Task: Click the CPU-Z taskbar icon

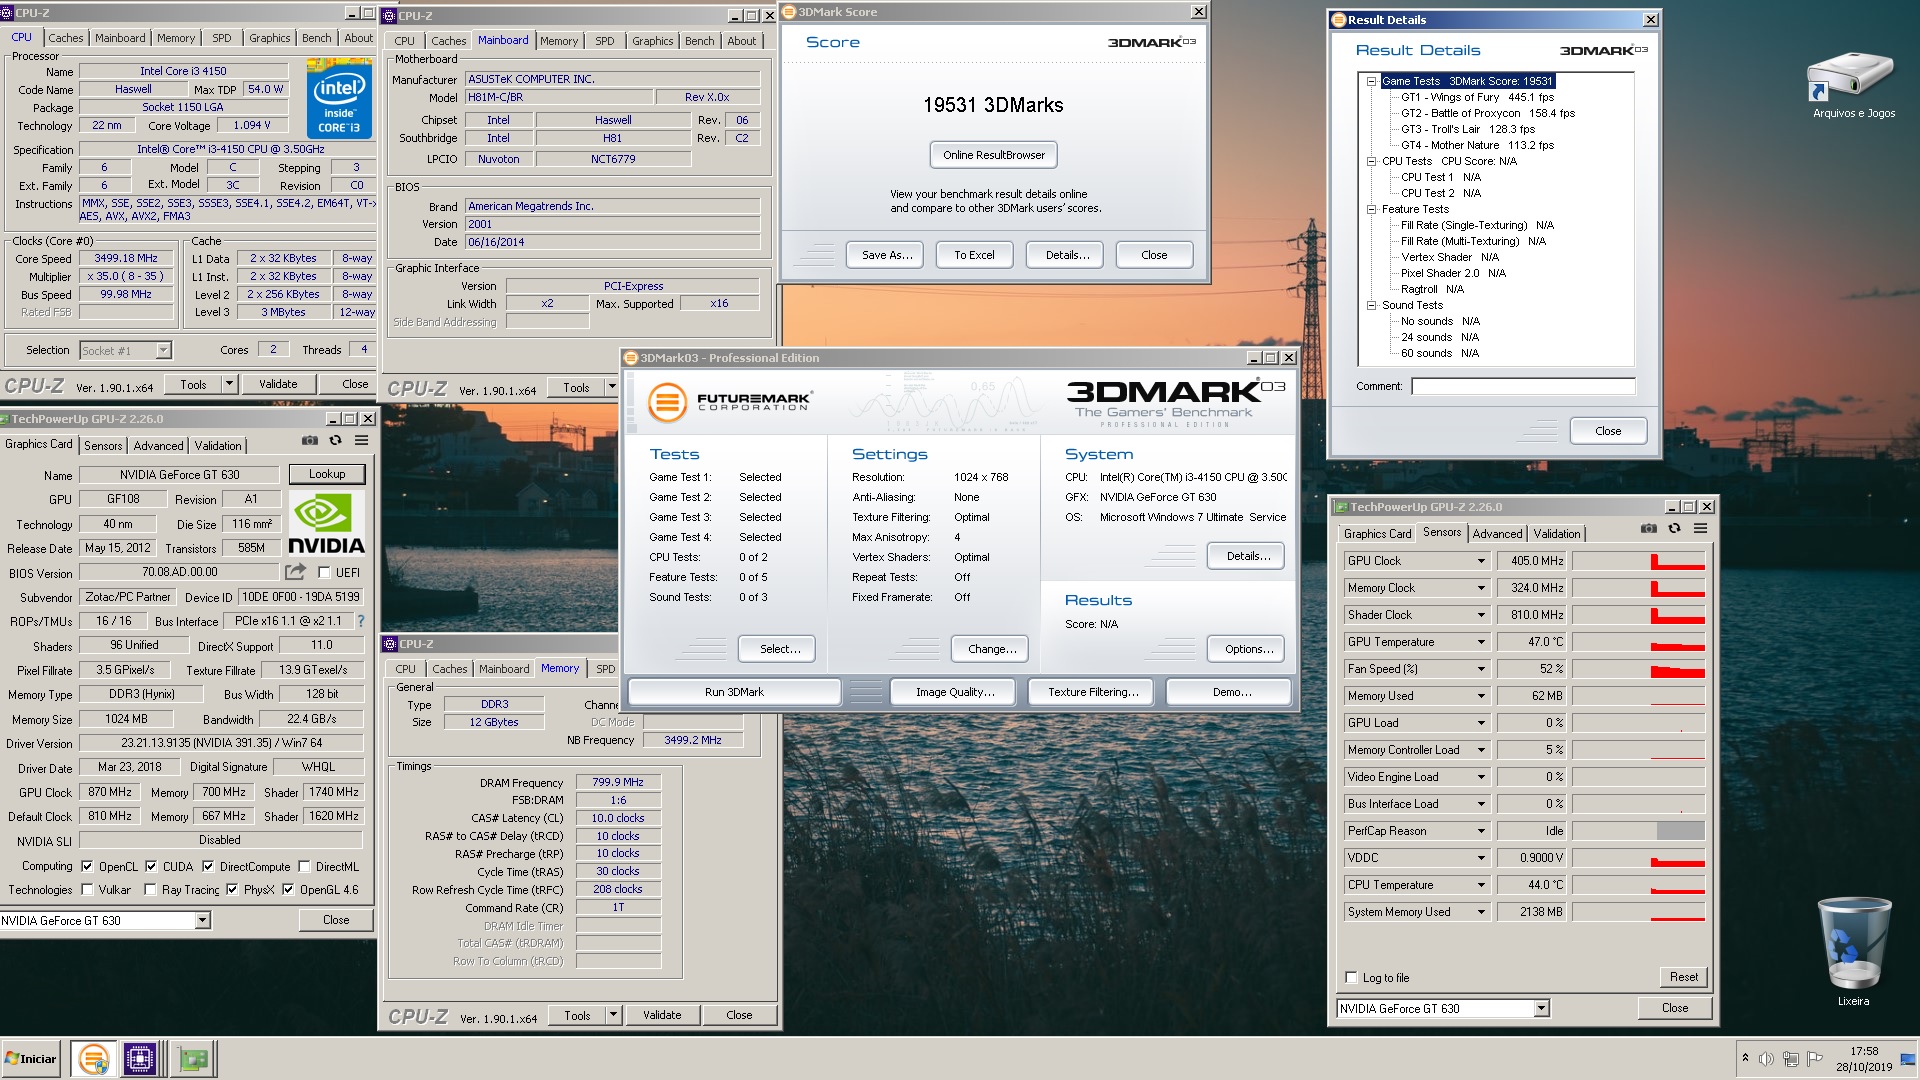Action: coord(139,1058)
